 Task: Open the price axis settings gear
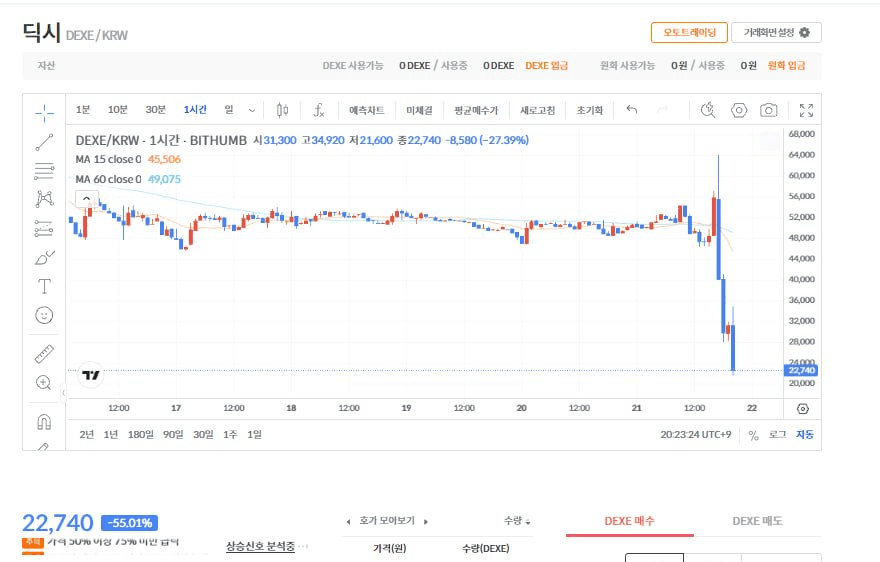pos(803,409)
